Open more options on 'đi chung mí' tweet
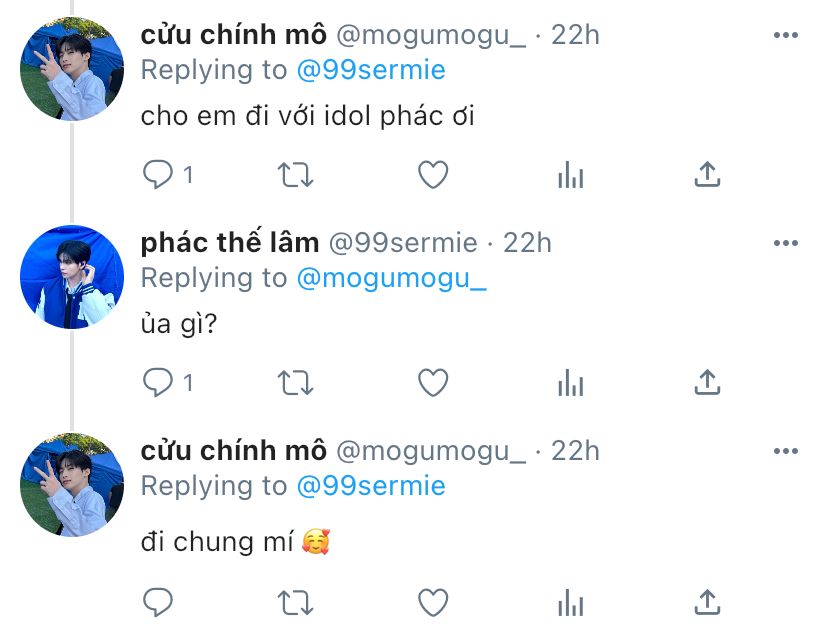This screenshot has width=828, height=631. (785, 451)
